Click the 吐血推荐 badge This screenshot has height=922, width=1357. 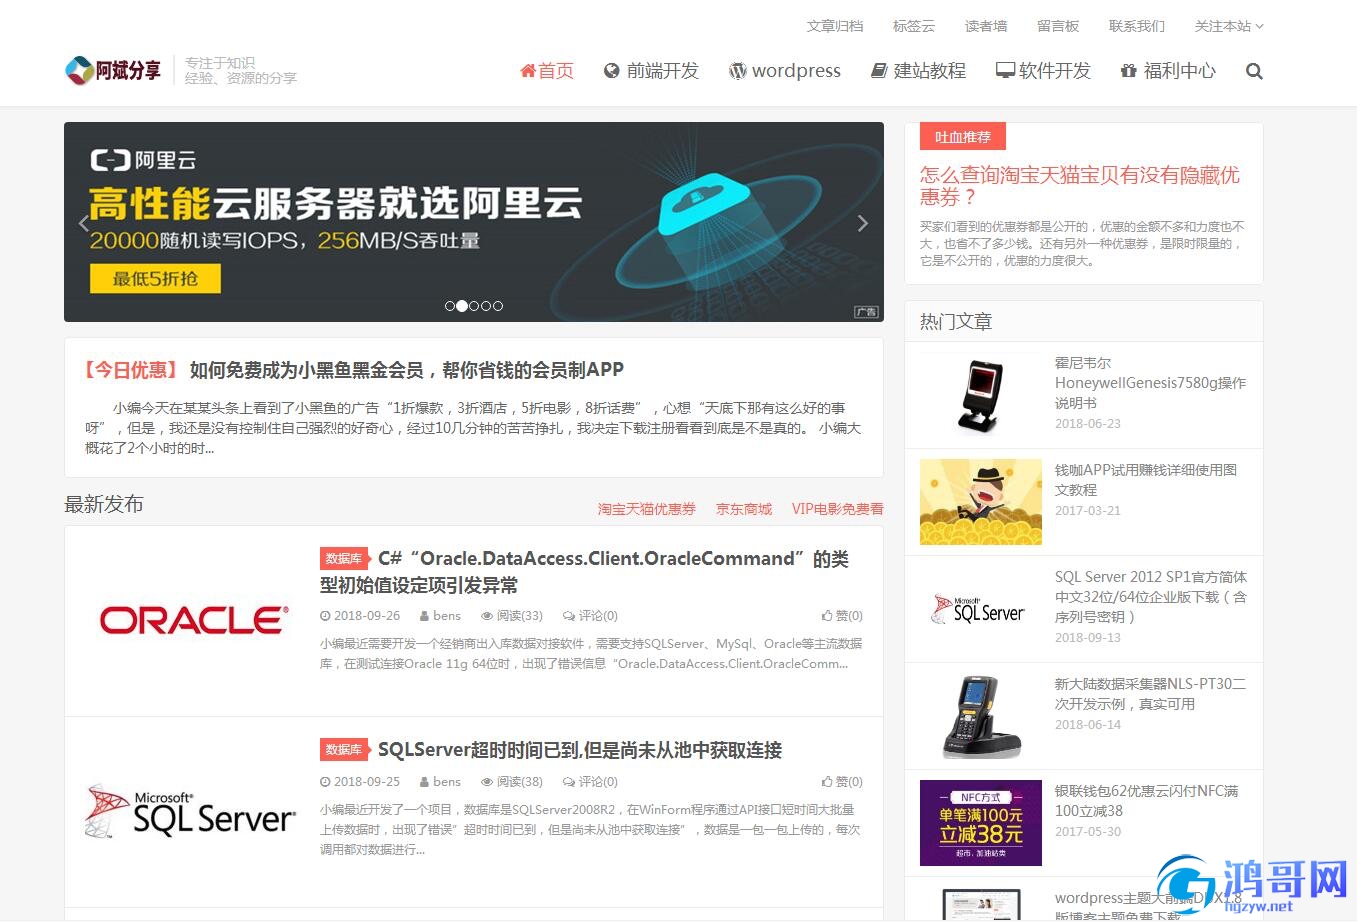pyautogui.click(x=962, y=137)
